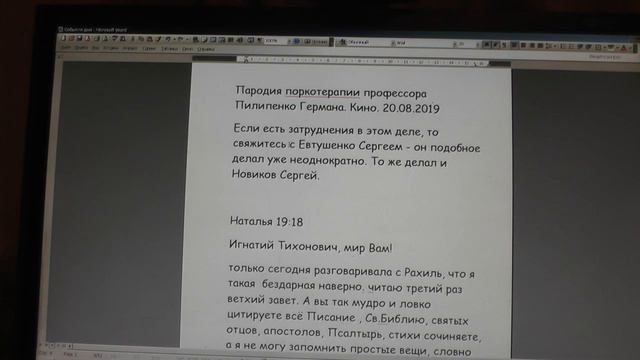Screen dimensions: 640x360
Task: Paste from clipboard toolbar icon
Action: tap(150, 39)
